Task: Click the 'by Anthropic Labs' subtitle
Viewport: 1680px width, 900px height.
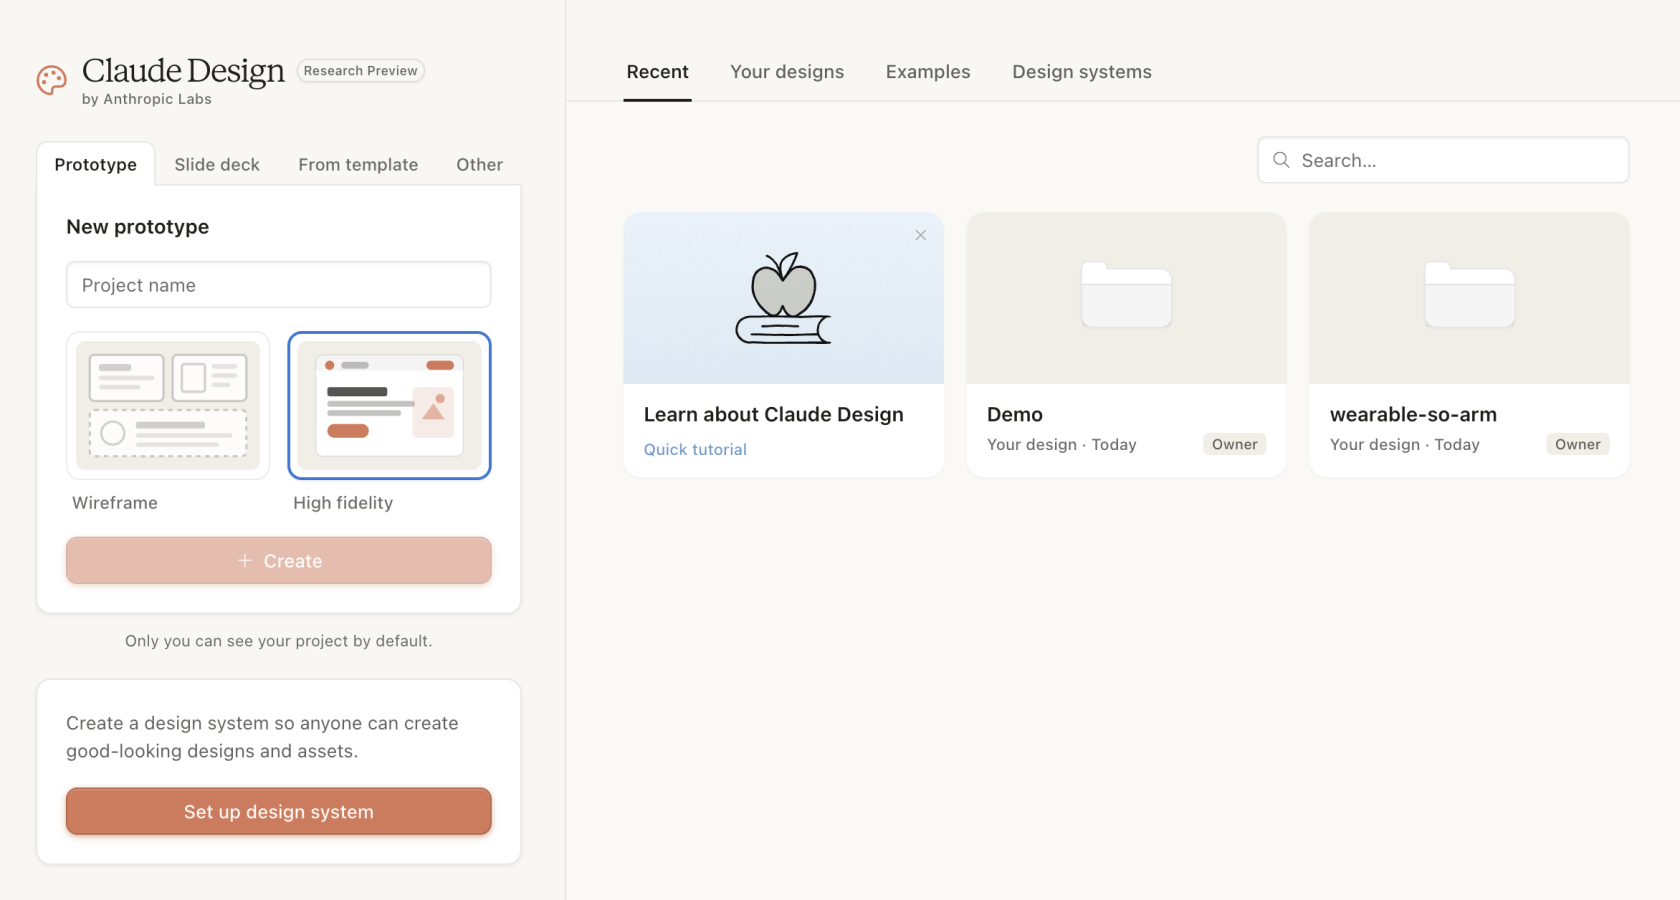Action: click(x=147, y=99)
